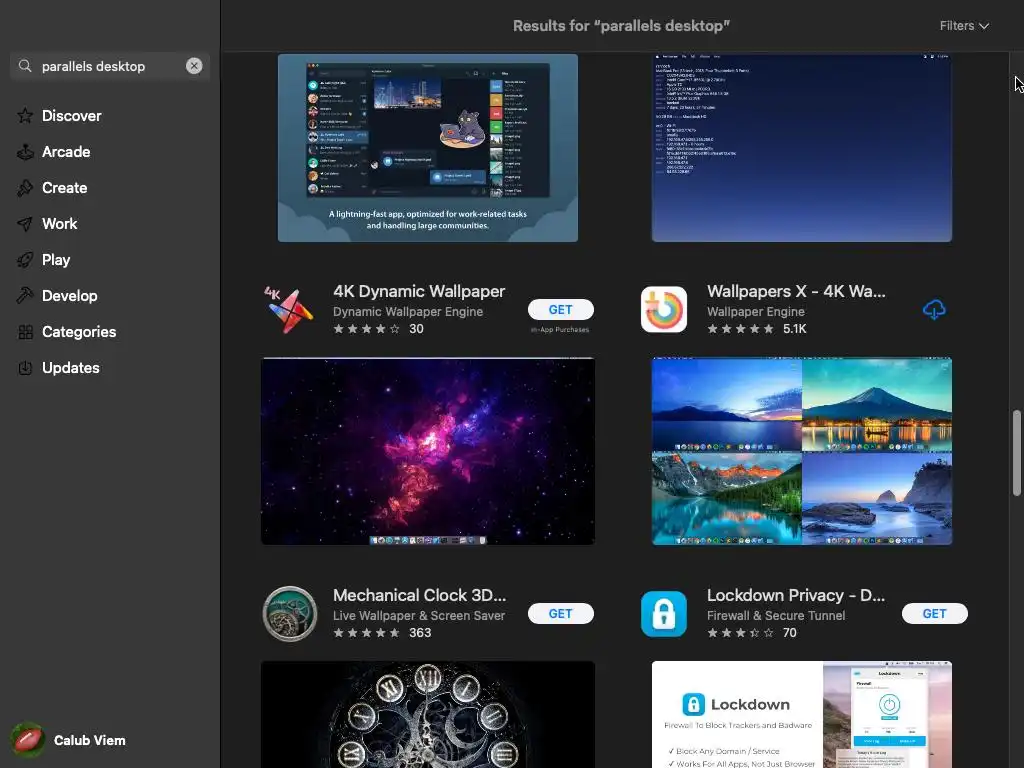
Task: Click the vertical scrollbar thumb
Action: click(1016, 453)
